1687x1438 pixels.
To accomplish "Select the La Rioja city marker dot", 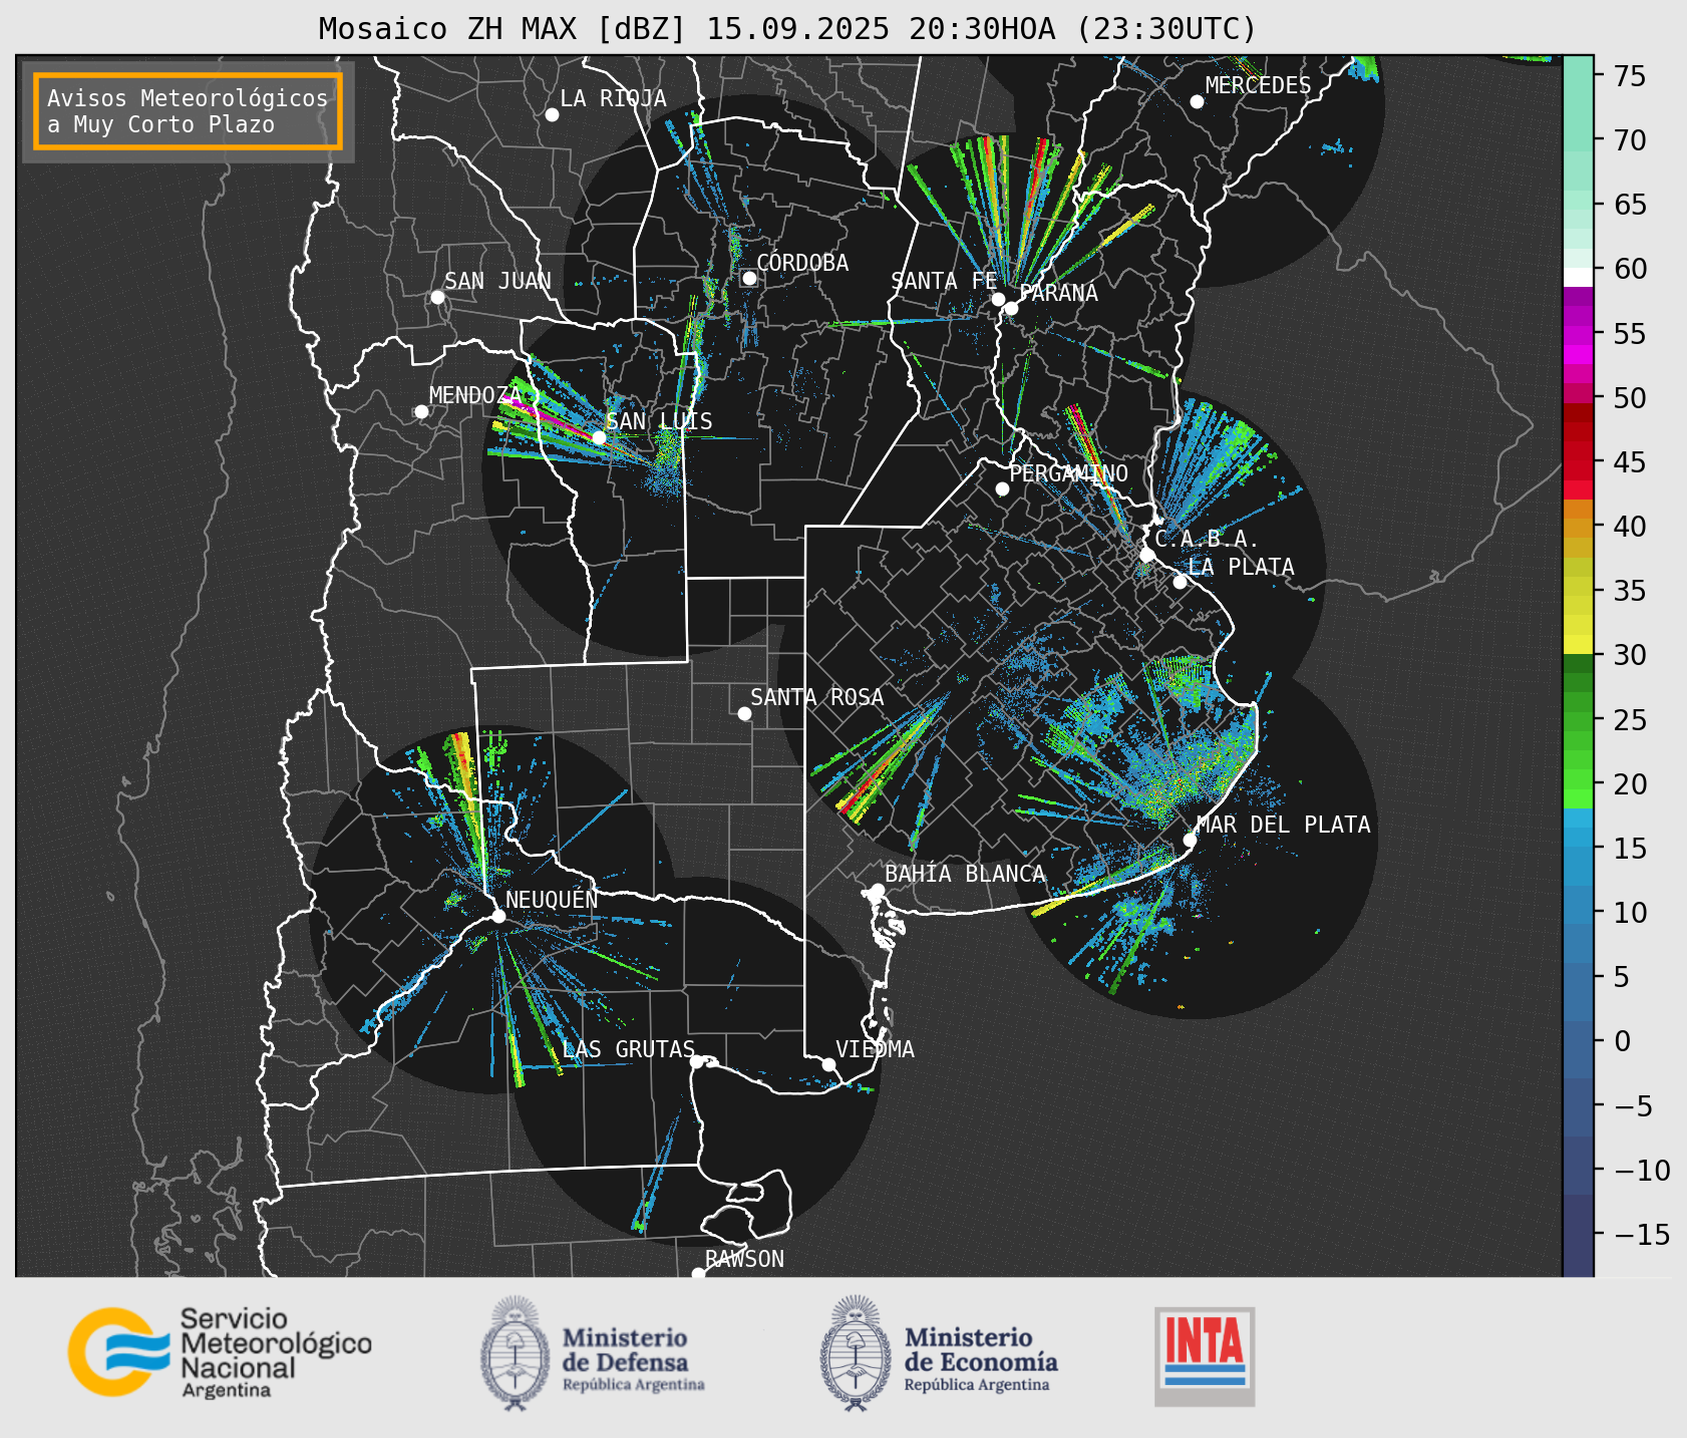I will [552, 115].
